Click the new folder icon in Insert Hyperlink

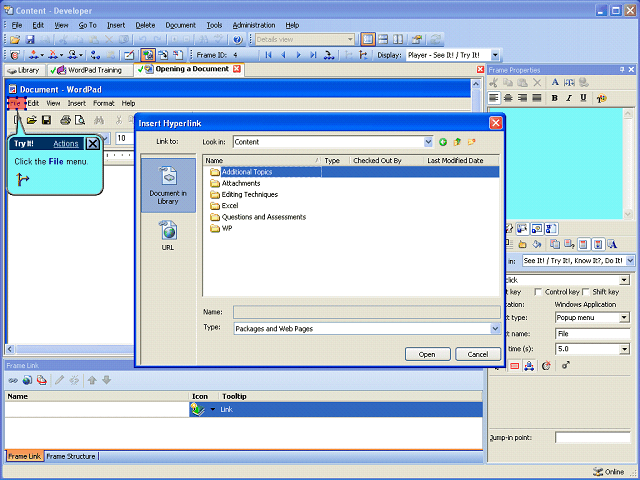(471, 142)
